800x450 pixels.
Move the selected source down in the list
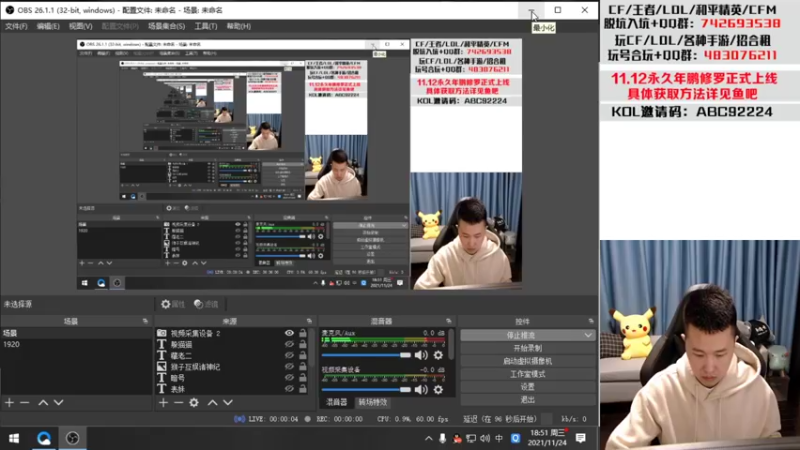tap(228, 403)
